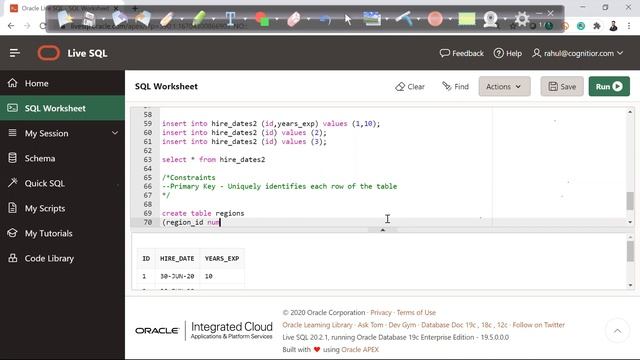Click the Find button
The height and width of the screenshot is (360, 640).
[x=455, y=87]
